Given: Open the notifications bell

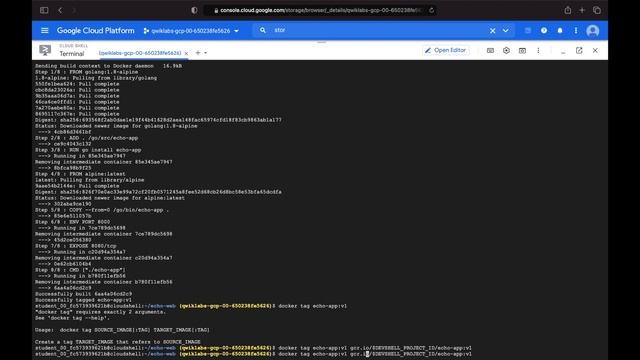Looking at the screenshot, I should pos(560,31).
